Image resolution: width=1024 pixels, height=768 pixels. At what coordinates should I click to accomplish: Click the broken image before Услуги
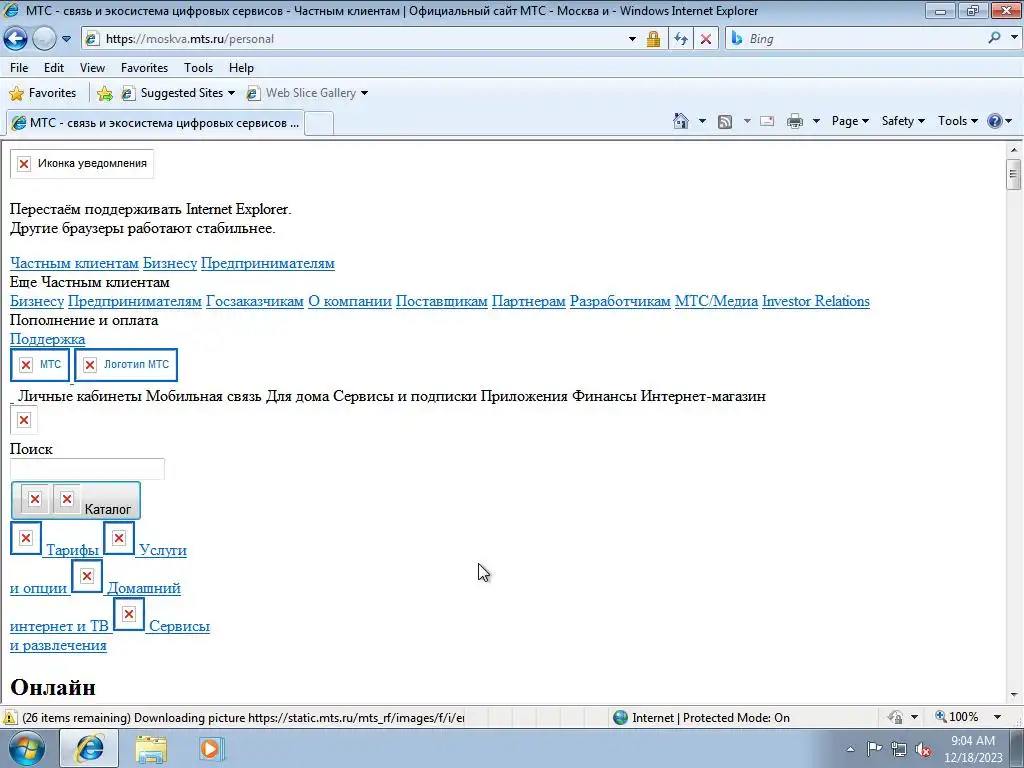pyautogui.click(x=119, y=538)
